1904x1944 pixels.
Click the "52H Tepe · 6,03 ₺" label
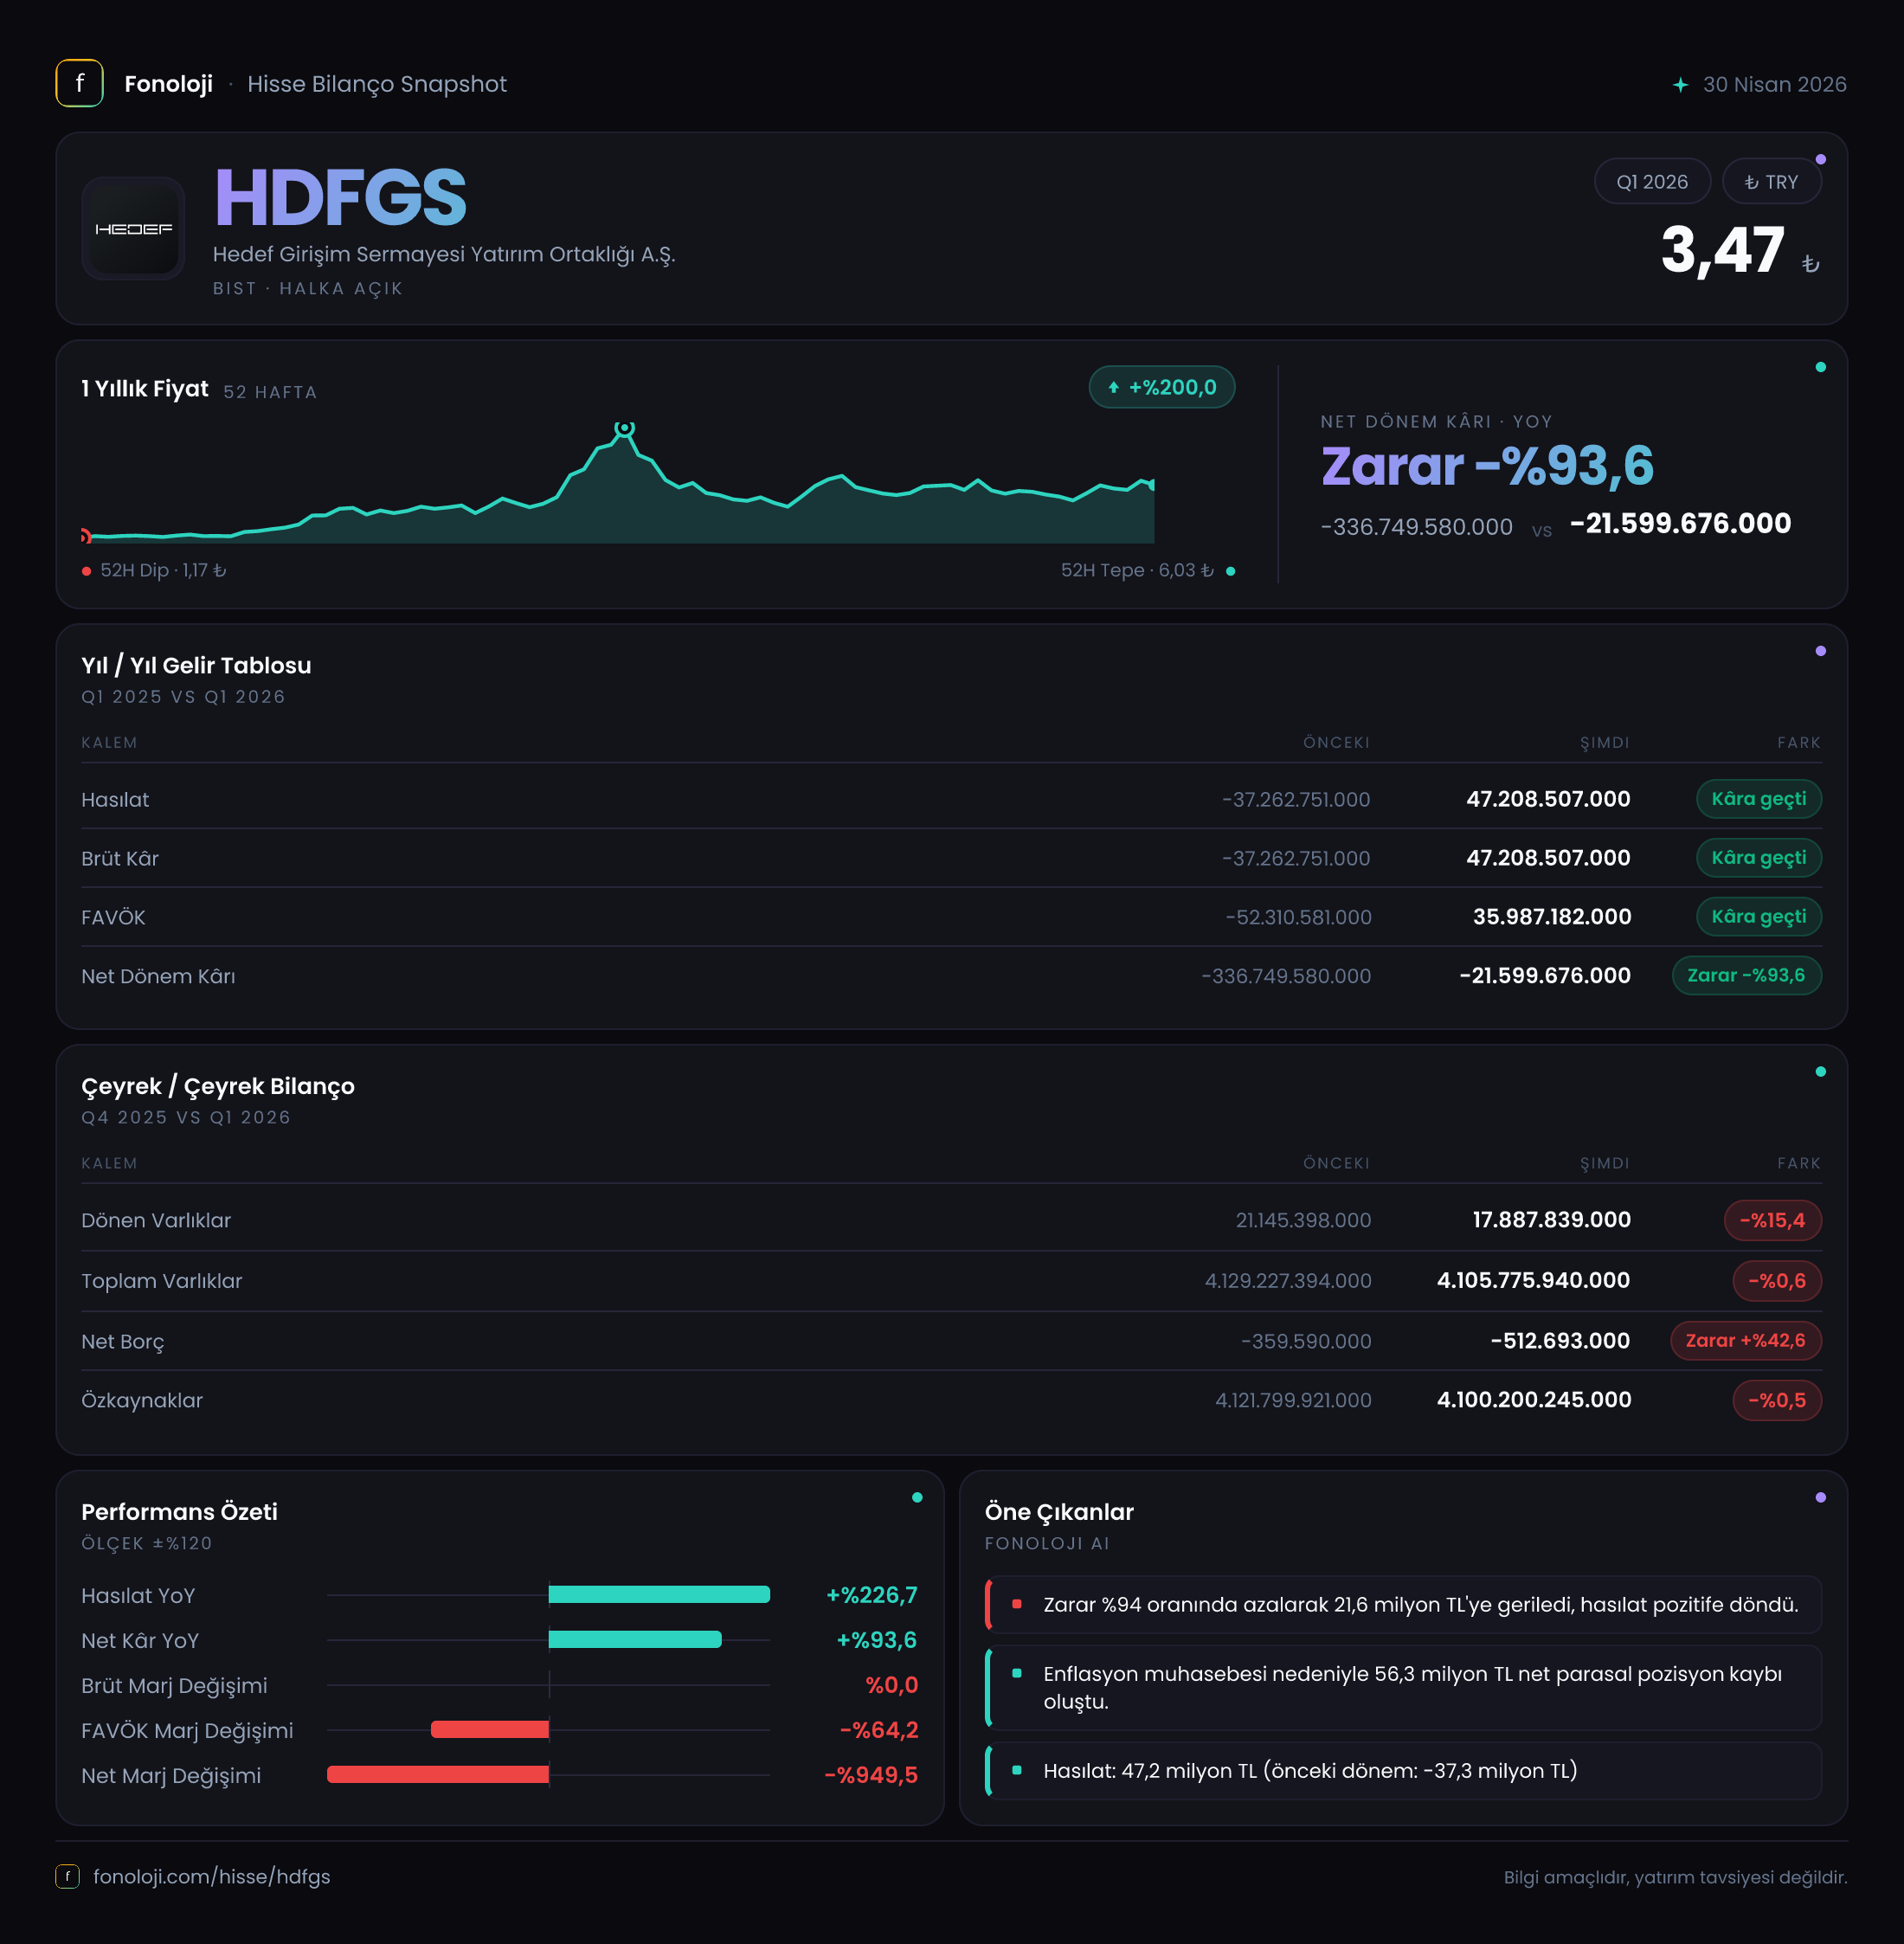pyautogui.click(x=1137, y=570)
